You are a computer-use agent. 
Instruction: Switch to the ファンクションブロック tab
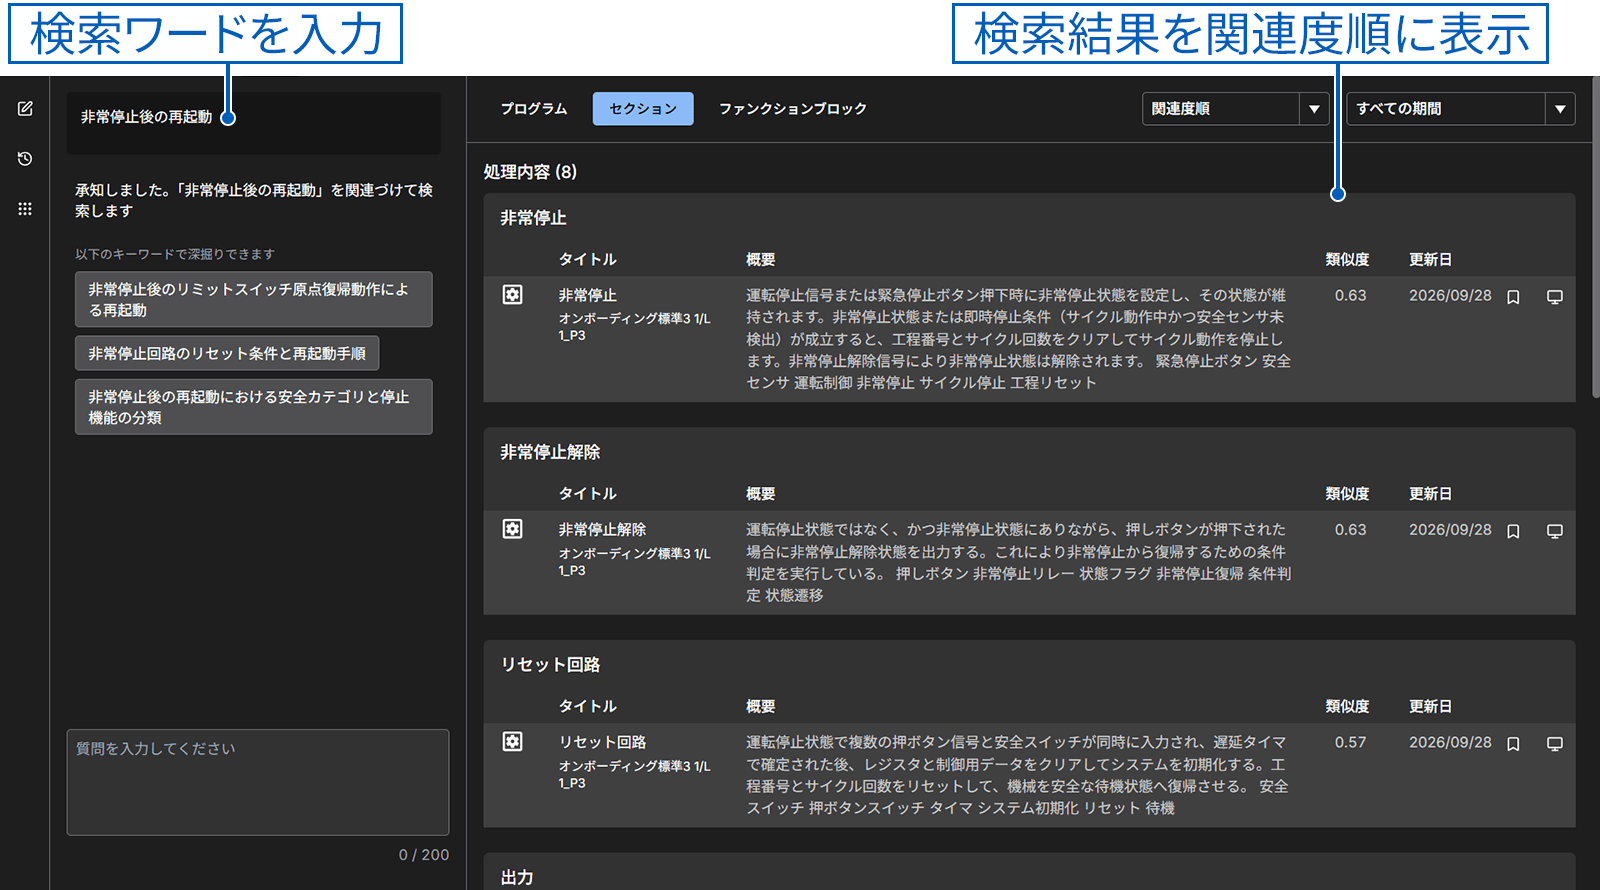(793, 109)
